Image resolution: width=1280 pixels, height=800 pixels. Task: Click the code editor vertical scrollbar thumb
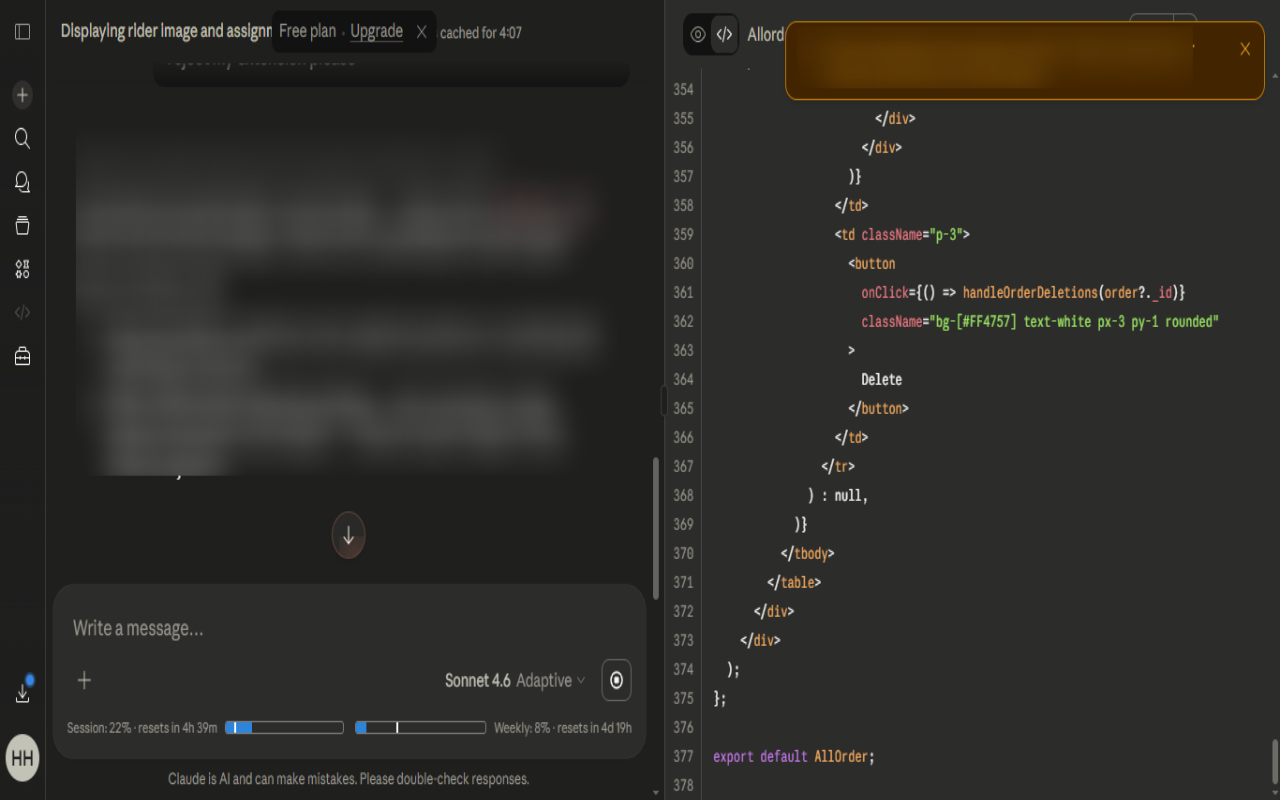pyautogui.click(x=1274, y=764)
